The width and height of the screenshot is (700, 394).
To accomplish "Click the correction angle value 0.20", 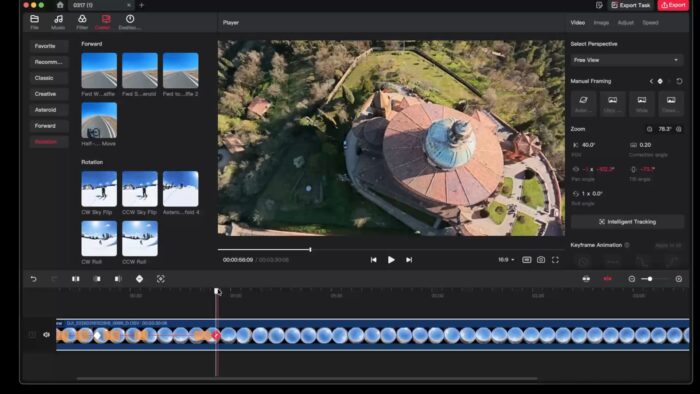I will tap(645, 145).
